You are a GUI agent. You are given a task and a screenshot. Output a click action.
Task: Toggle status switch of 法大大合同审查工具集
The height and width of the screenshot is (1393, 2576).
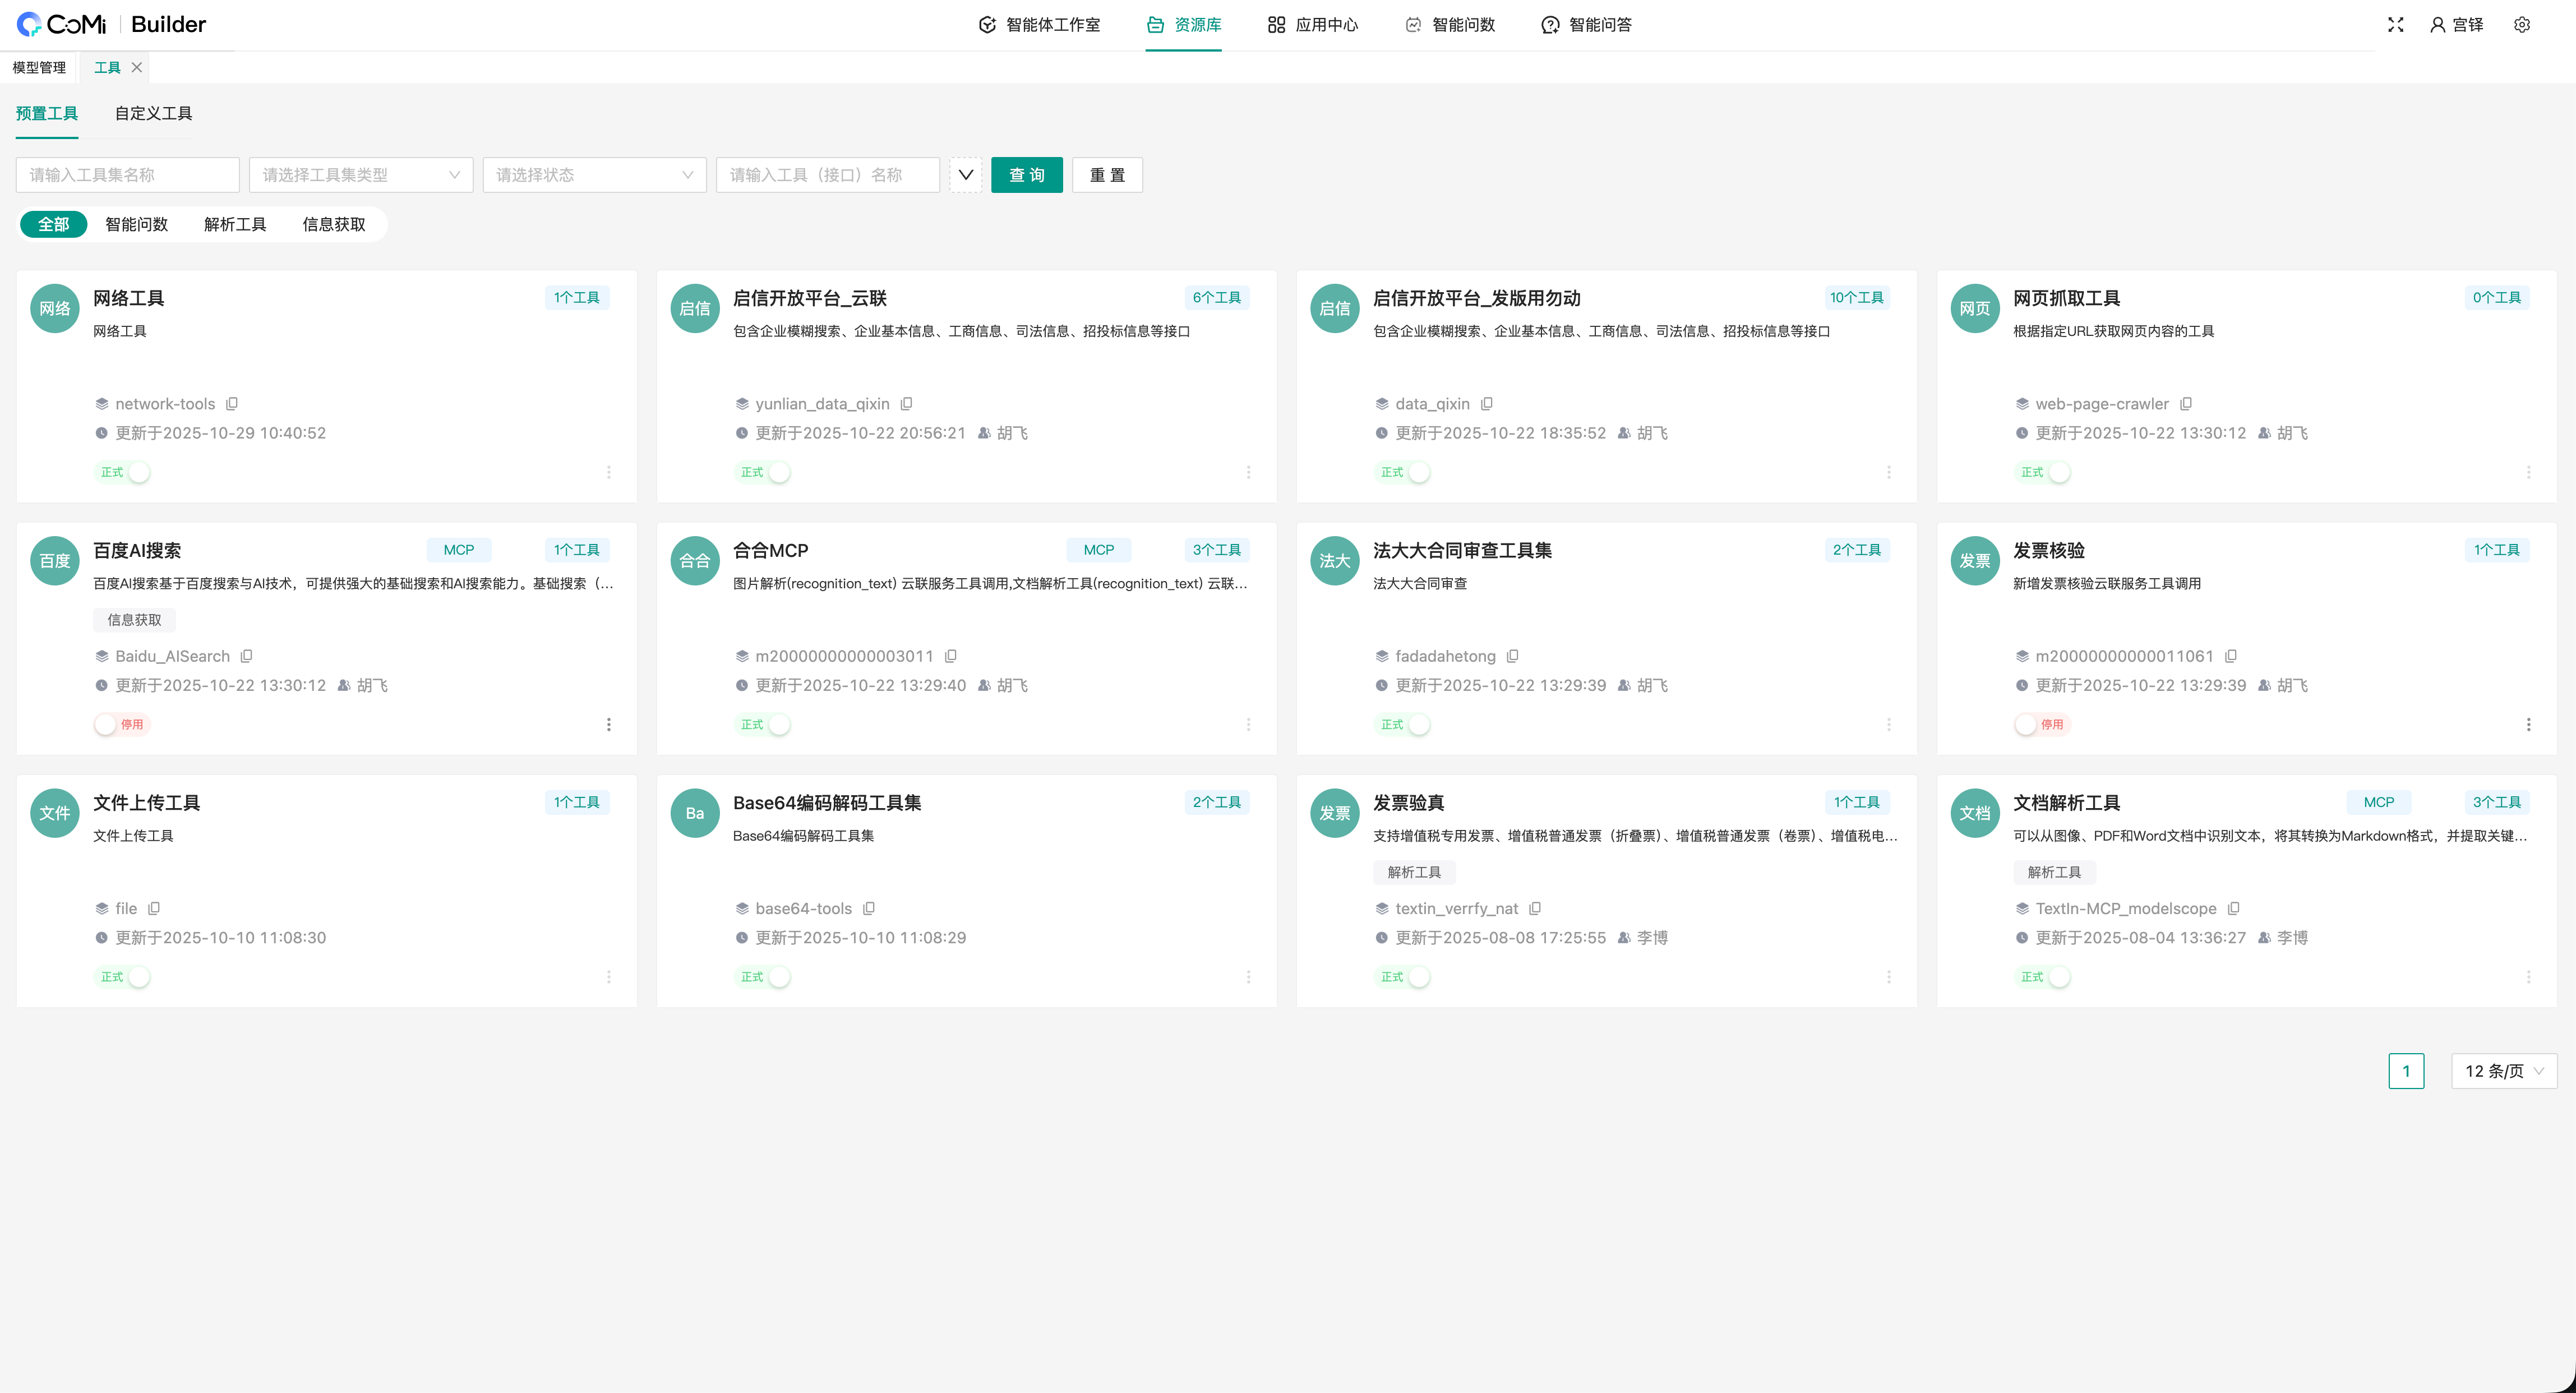(x=1403, y=724)
